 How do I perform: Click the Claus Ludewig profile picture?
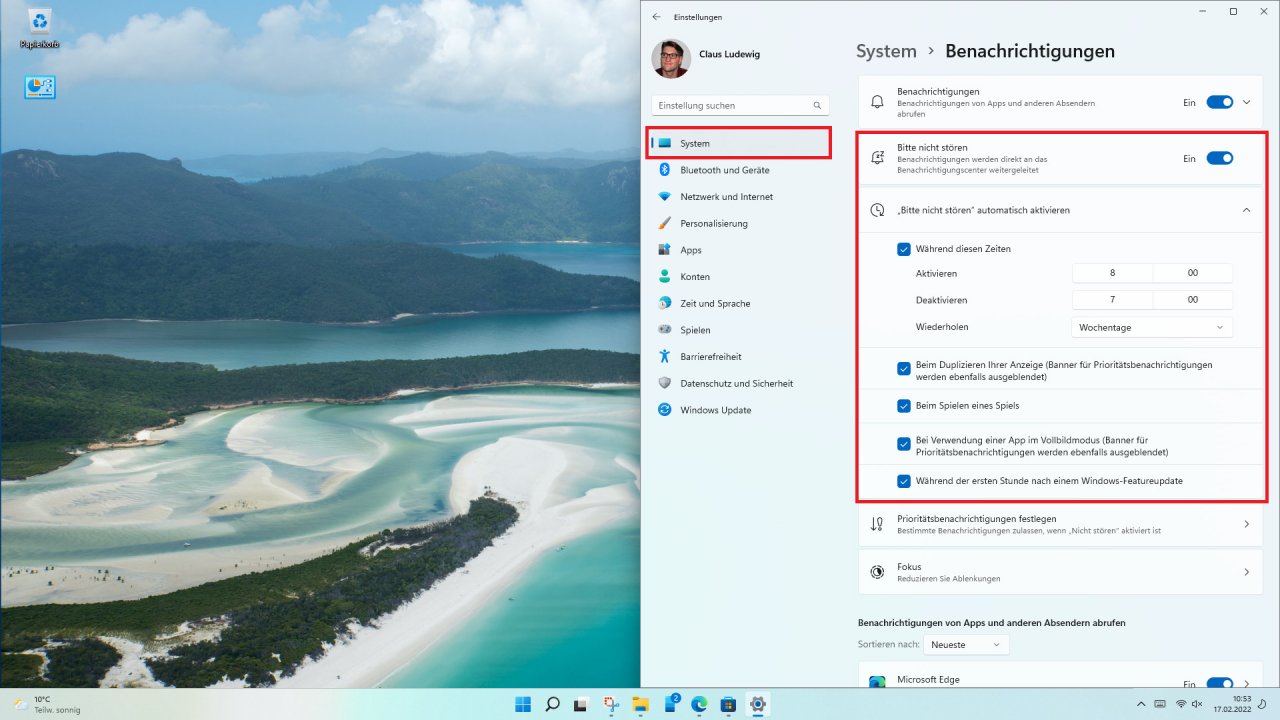tap(671, 58)
